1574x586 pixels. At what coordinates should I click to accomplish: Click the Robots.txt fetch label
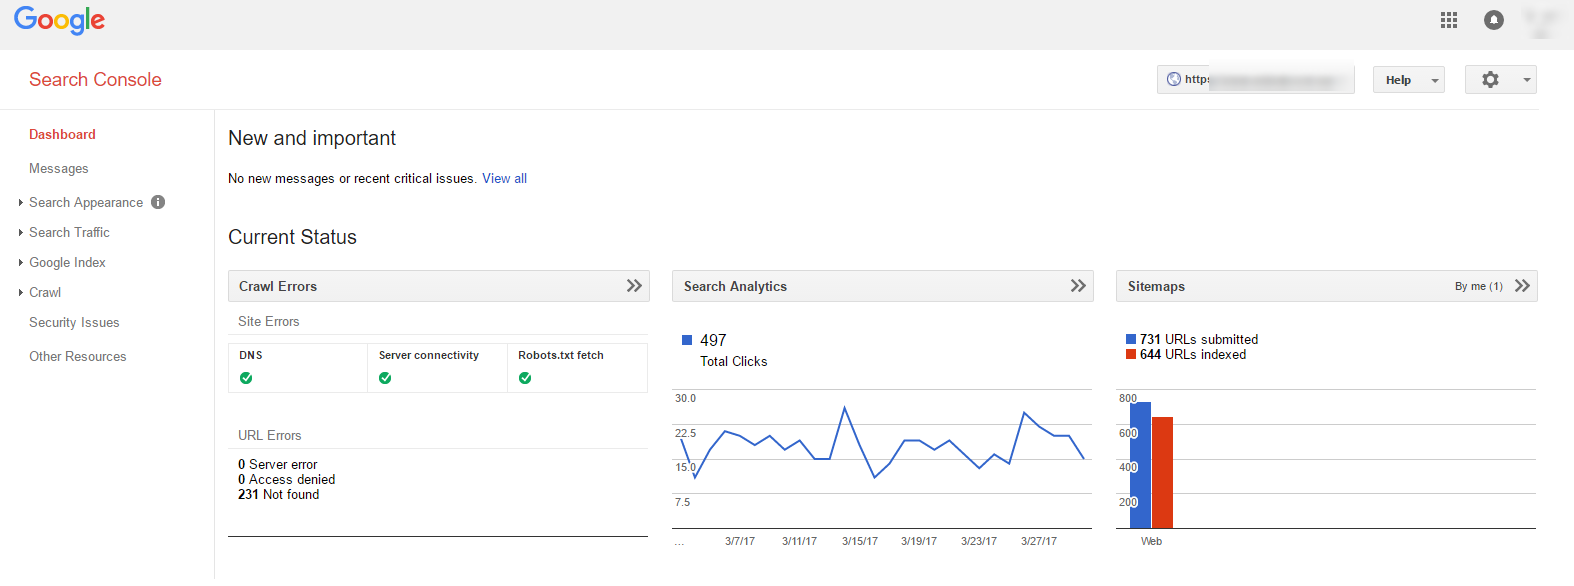click(x=561, y=355)
